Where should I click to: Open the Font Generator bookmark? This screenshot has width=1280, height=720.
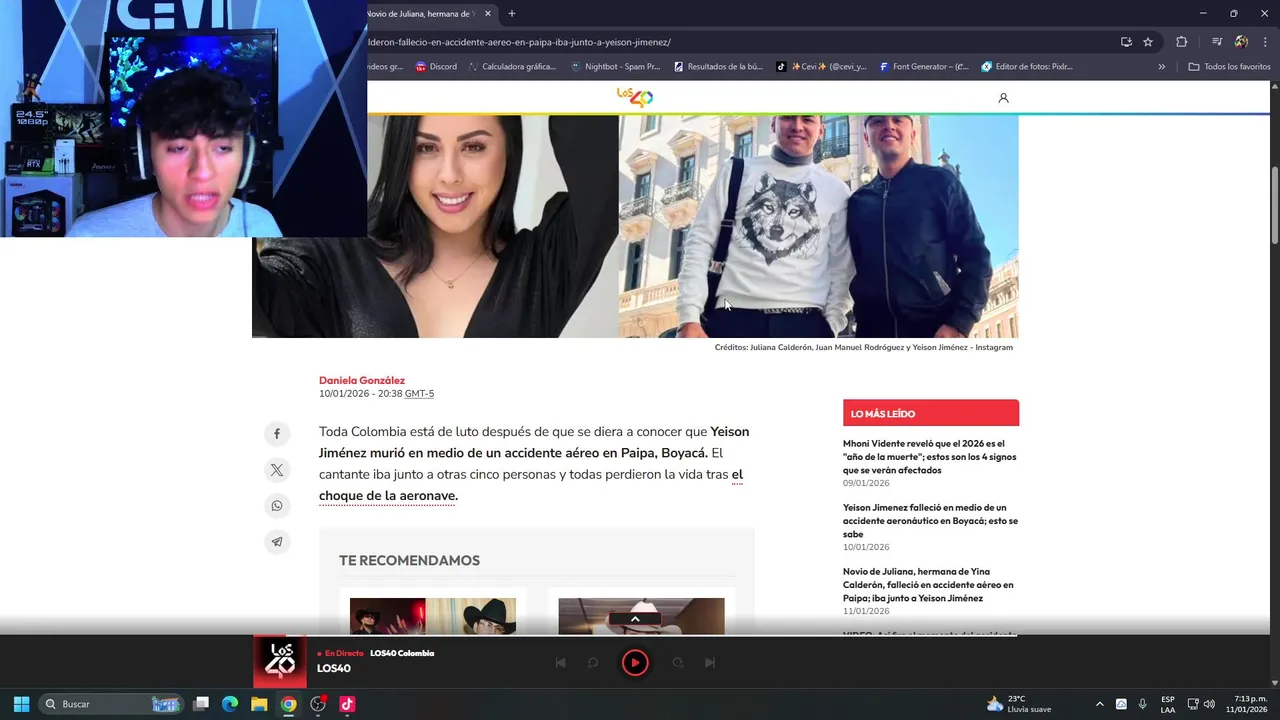tap(924, 67)
